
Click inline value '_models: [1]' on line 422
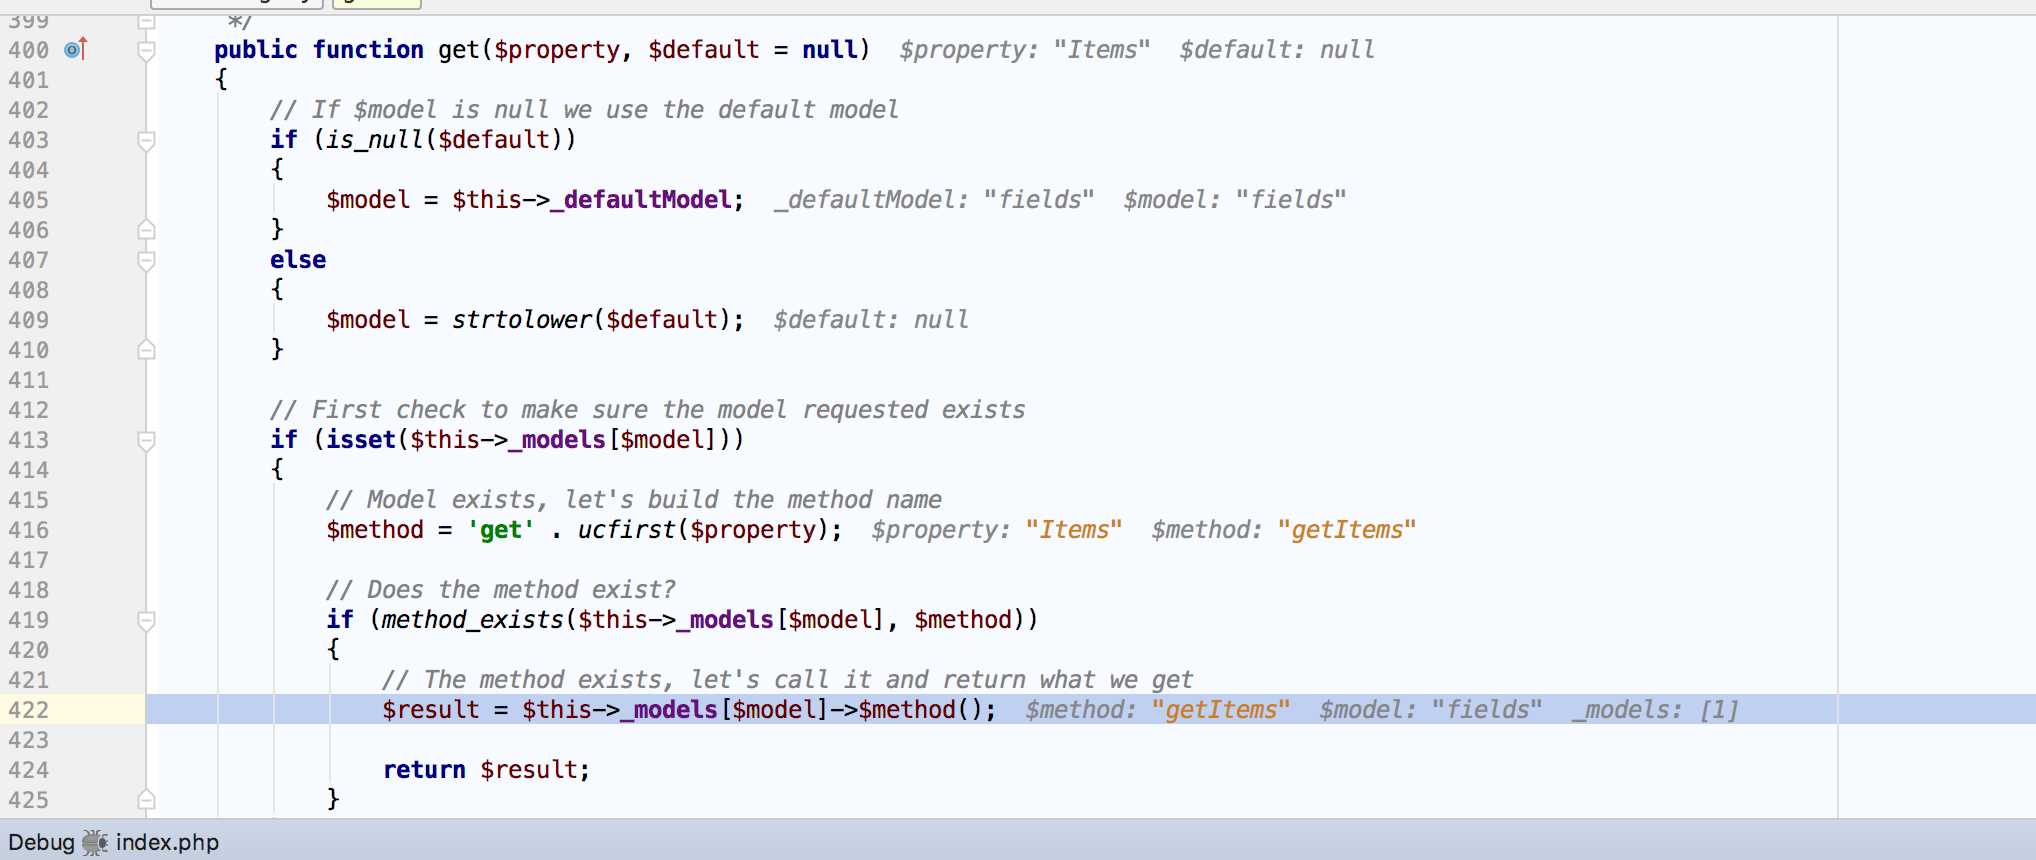tap(1656, 710)
